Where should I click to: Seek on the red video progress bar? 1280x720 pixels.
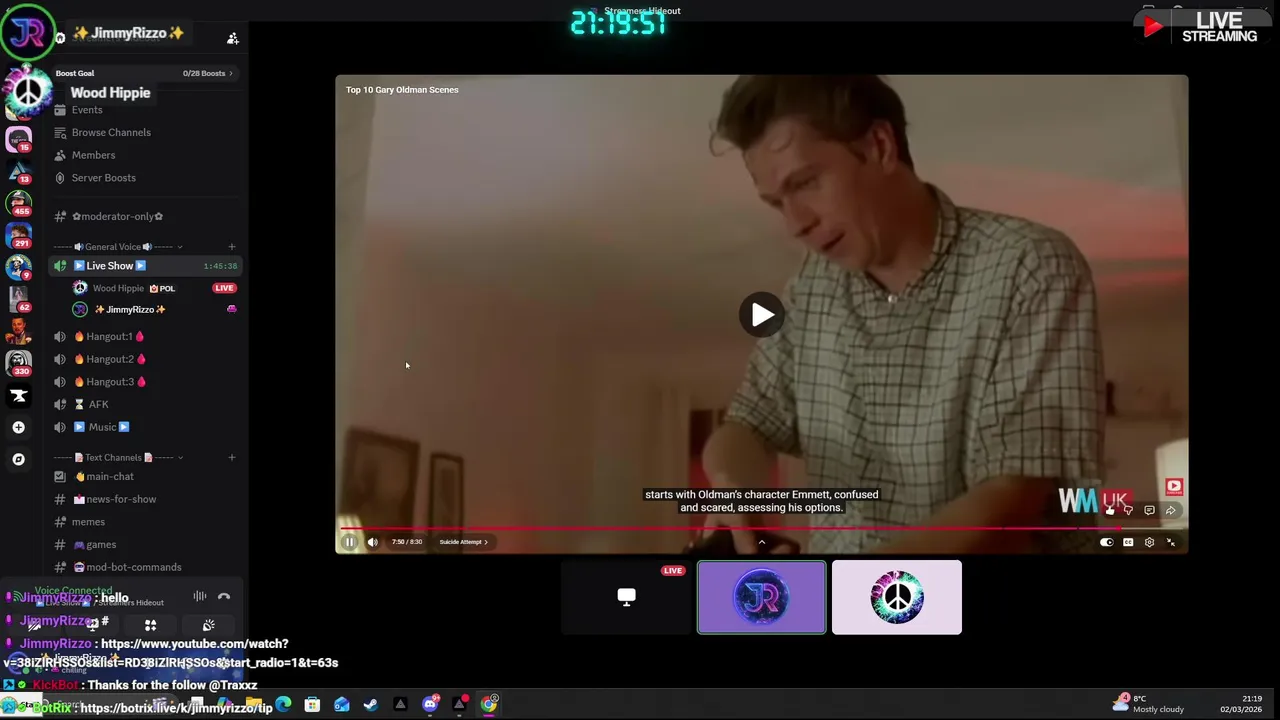[x=761, y=528]
